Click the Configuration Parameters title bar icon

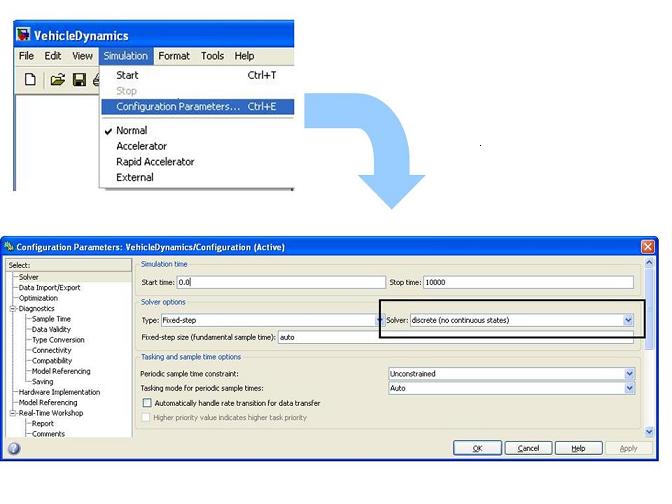click(9, 246)
